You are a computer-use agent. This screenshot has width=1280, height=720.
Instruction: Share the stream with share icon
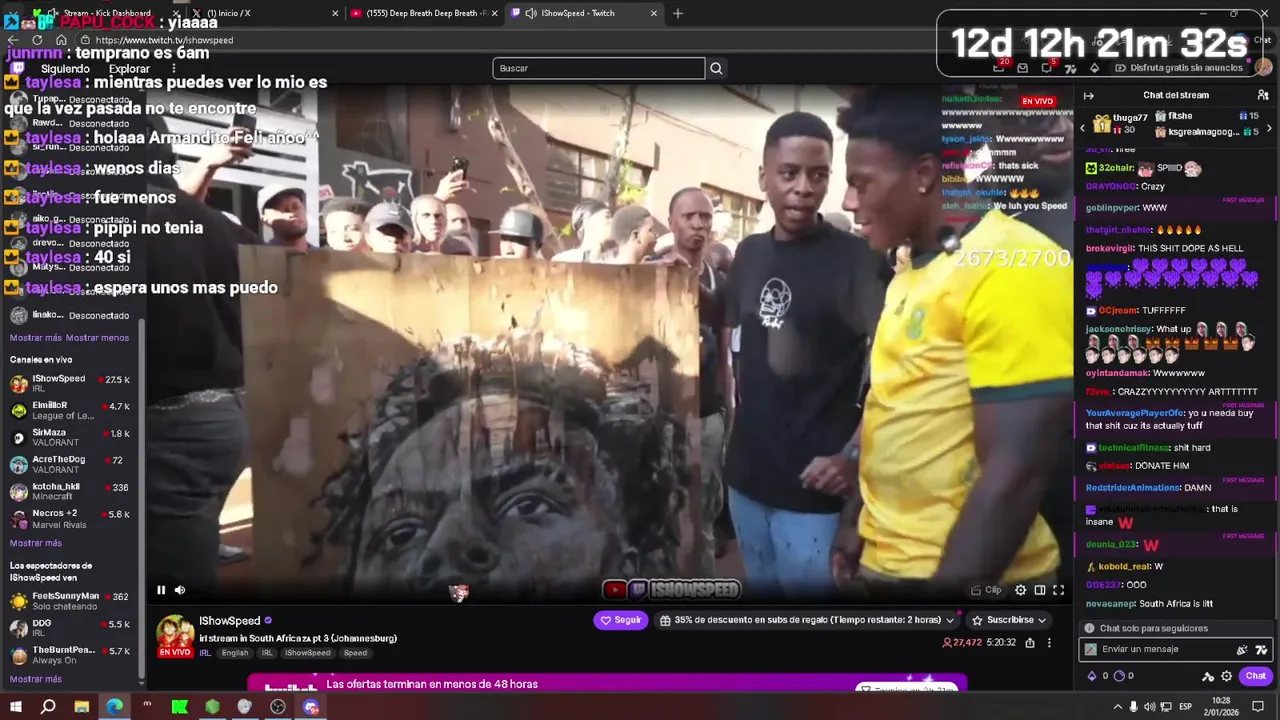pyautogui.click(x=1030, y=643)
